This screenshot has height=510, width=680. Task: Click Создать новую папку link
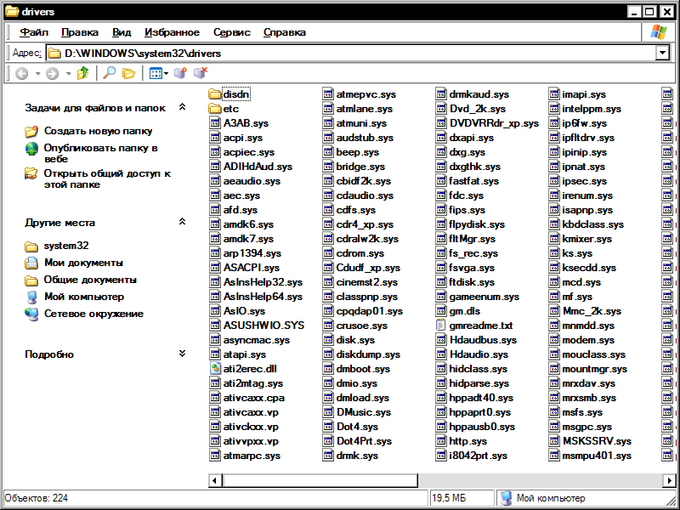(98, 131)
